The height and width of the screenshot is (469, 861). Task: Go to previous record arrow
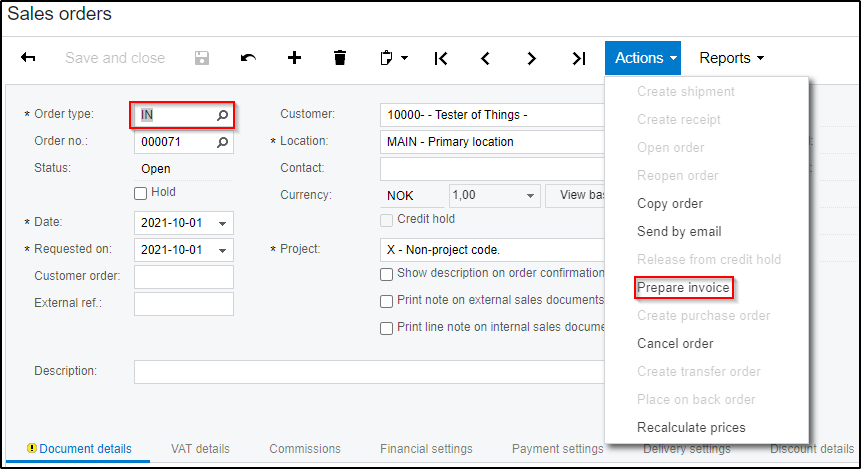(485, 58)
